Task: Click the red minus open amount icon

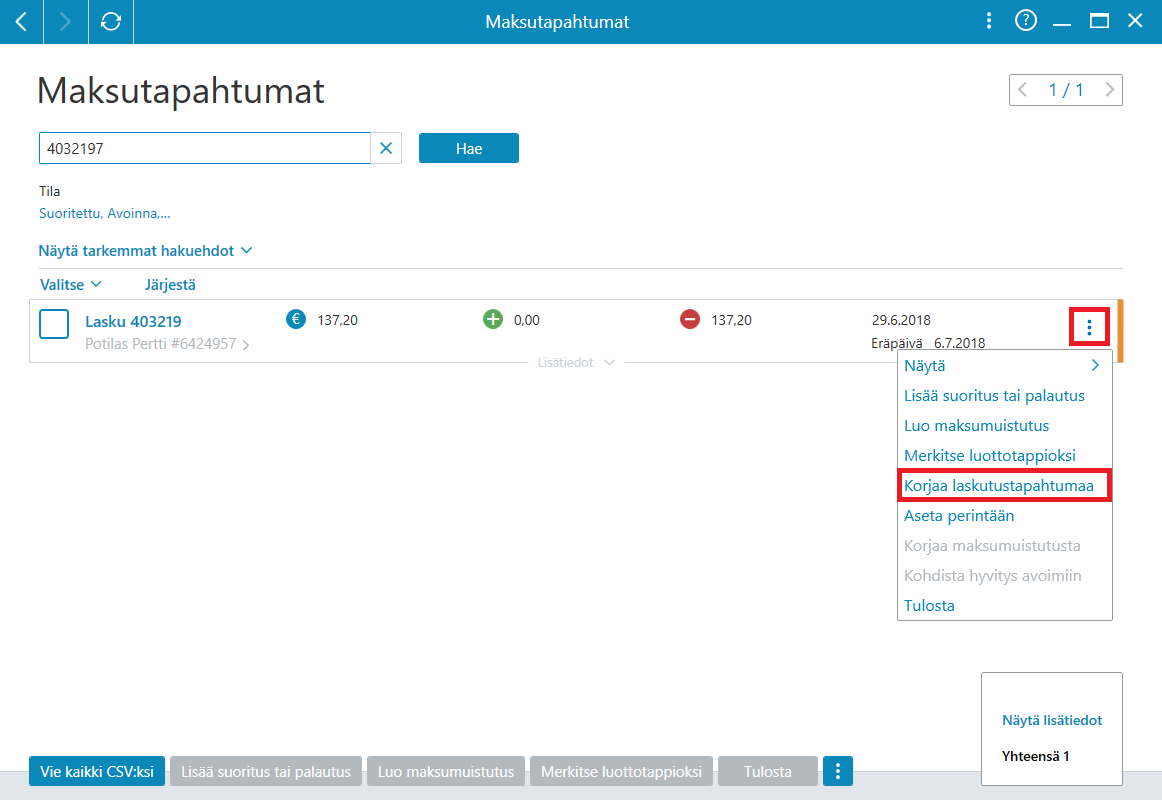Action: [690, 319]
